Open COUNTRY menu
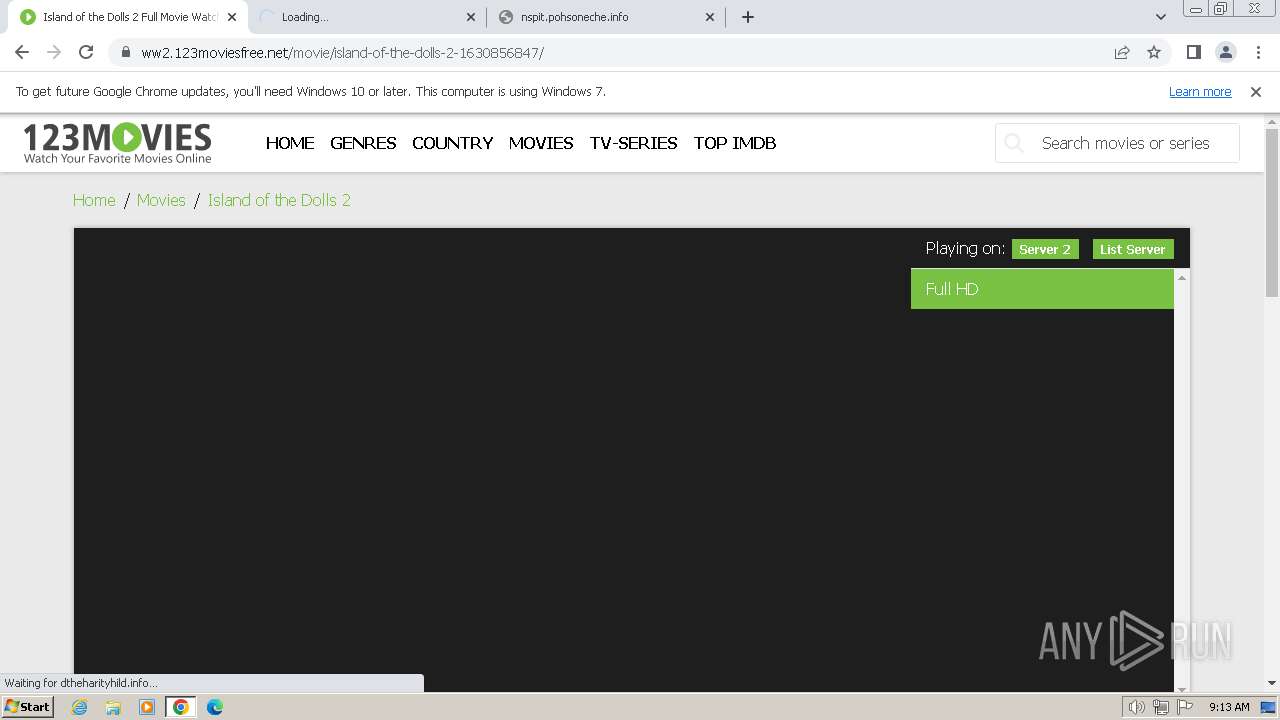The height and width of the screenshot is (720, 1280). (452, 143)
